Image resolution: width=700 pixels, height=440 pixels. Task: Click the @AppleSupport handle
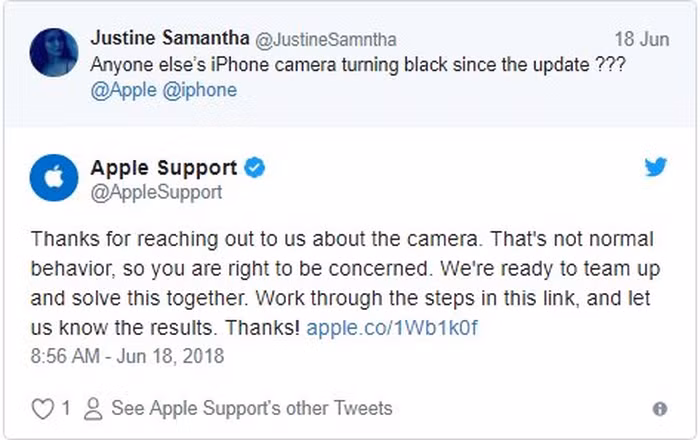click(156, 192)
